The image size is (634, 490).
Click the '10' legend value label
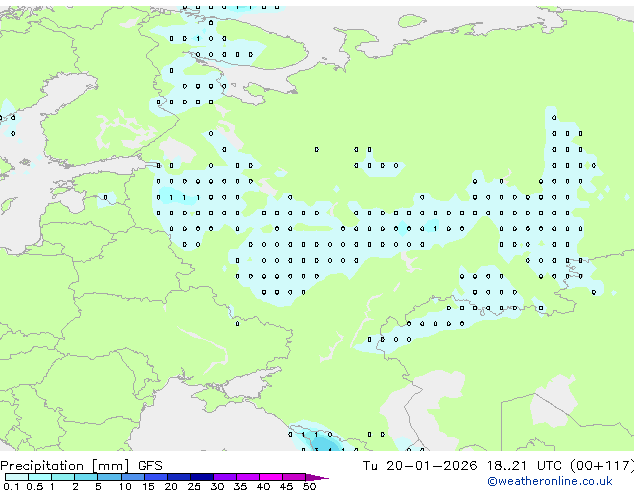(x=125, y=486)
